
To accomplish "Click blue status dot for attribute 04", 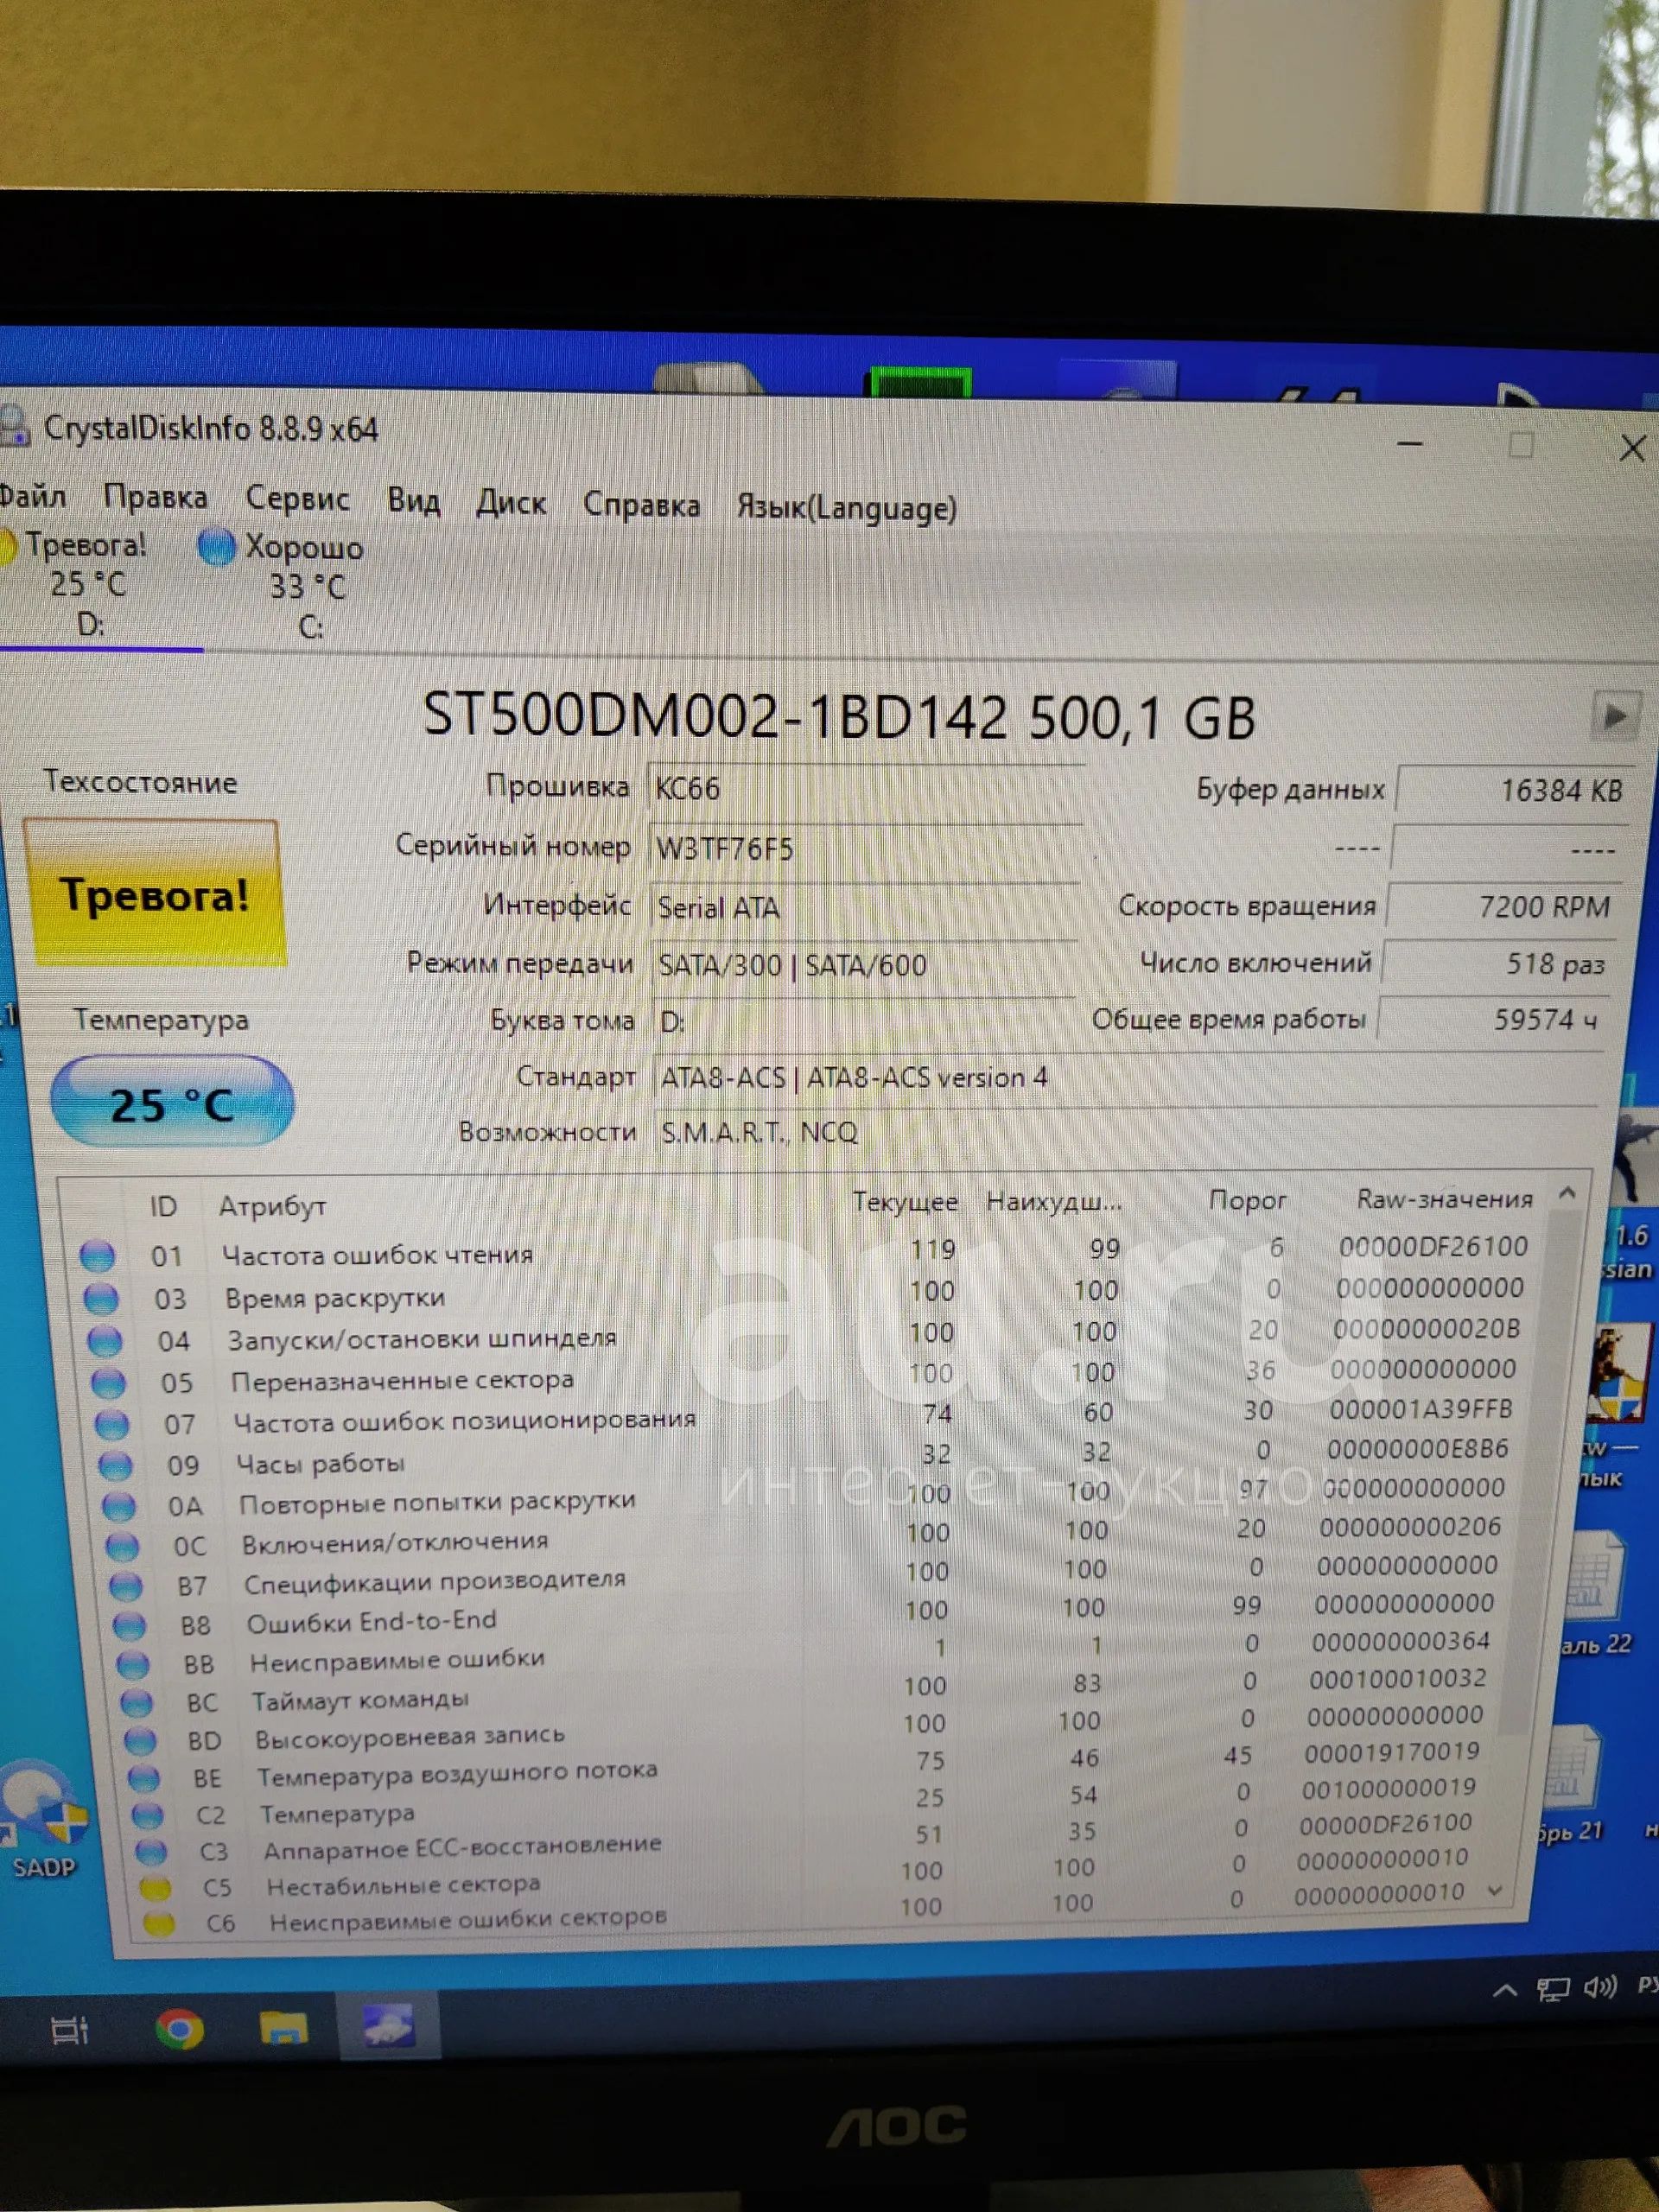I will click(105, 1340).
